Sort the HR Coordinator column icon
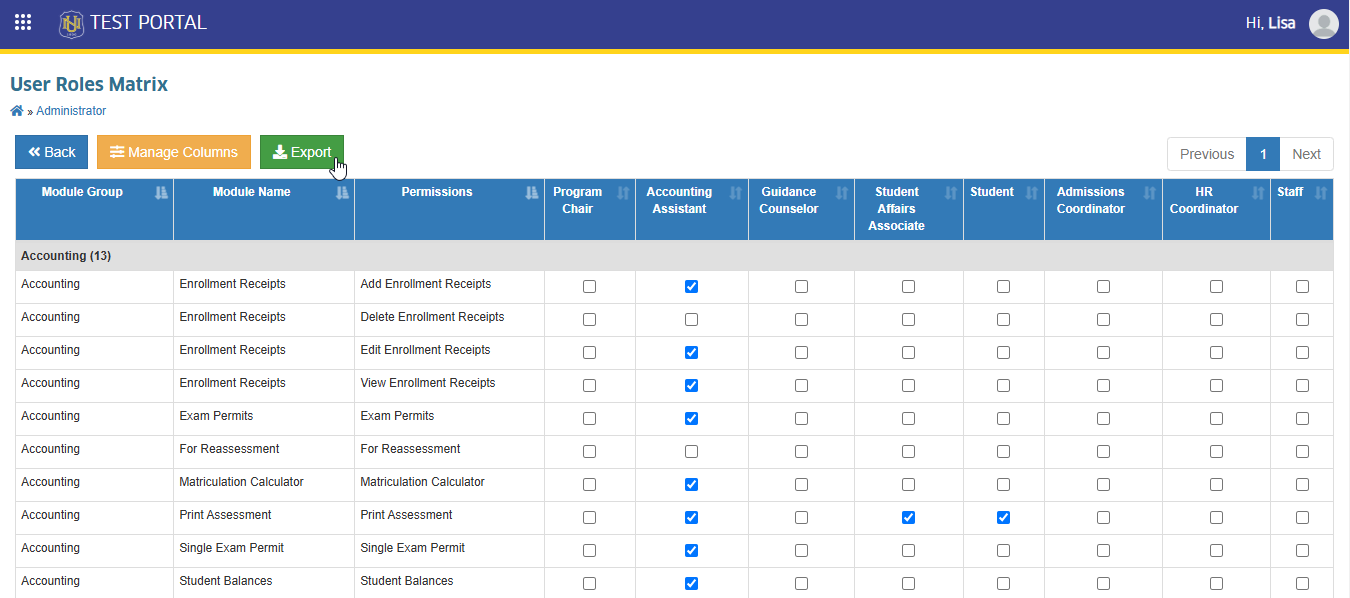The height and width of the screenshot is (598, 1350). tap(1258, 193)
